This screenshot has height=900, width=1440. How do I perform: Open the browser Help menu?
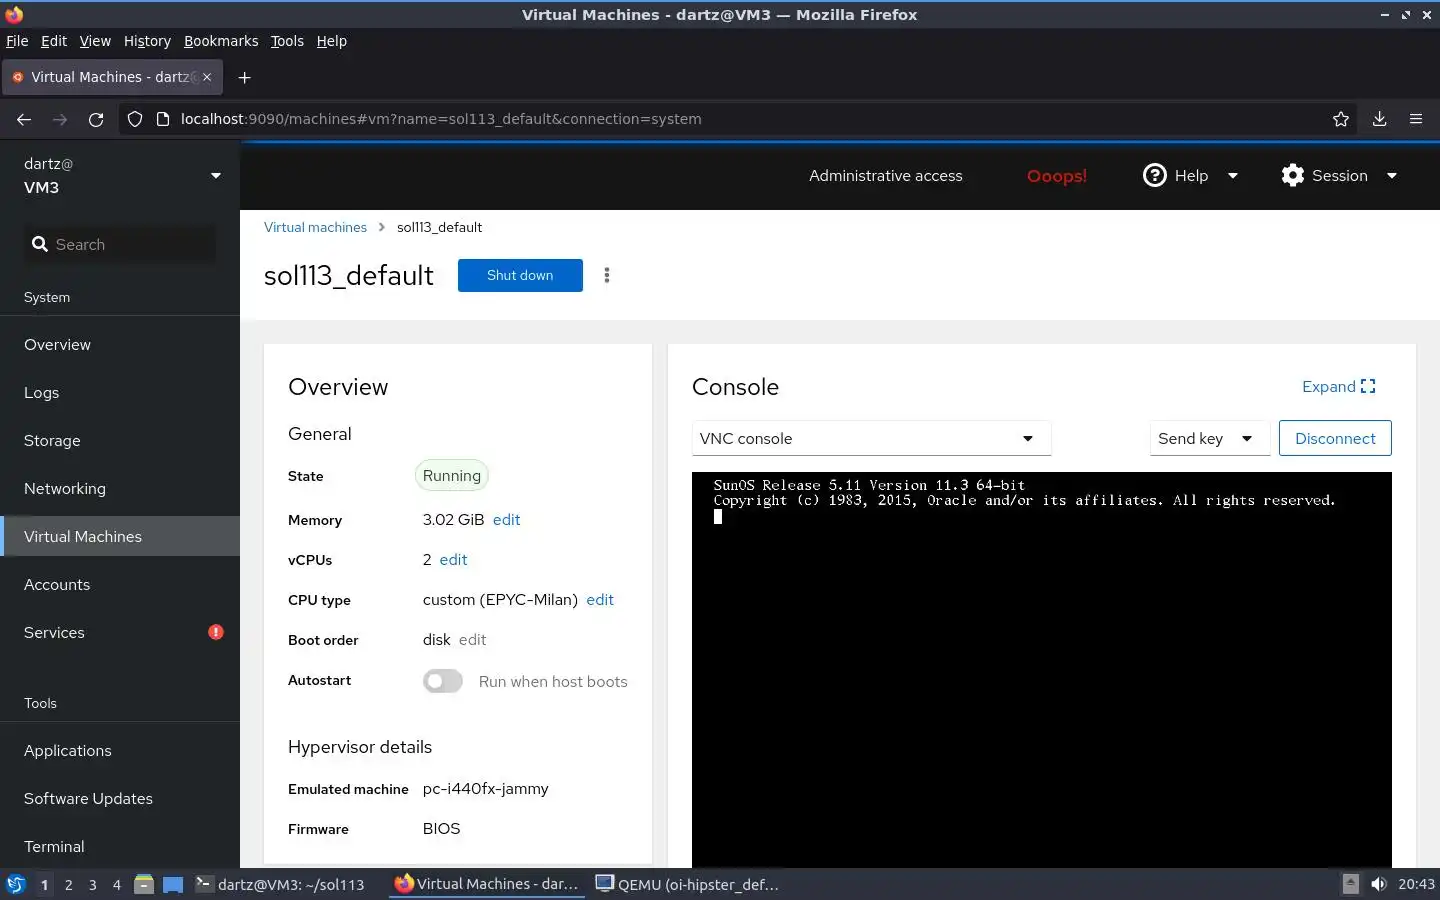pos(331,41)
